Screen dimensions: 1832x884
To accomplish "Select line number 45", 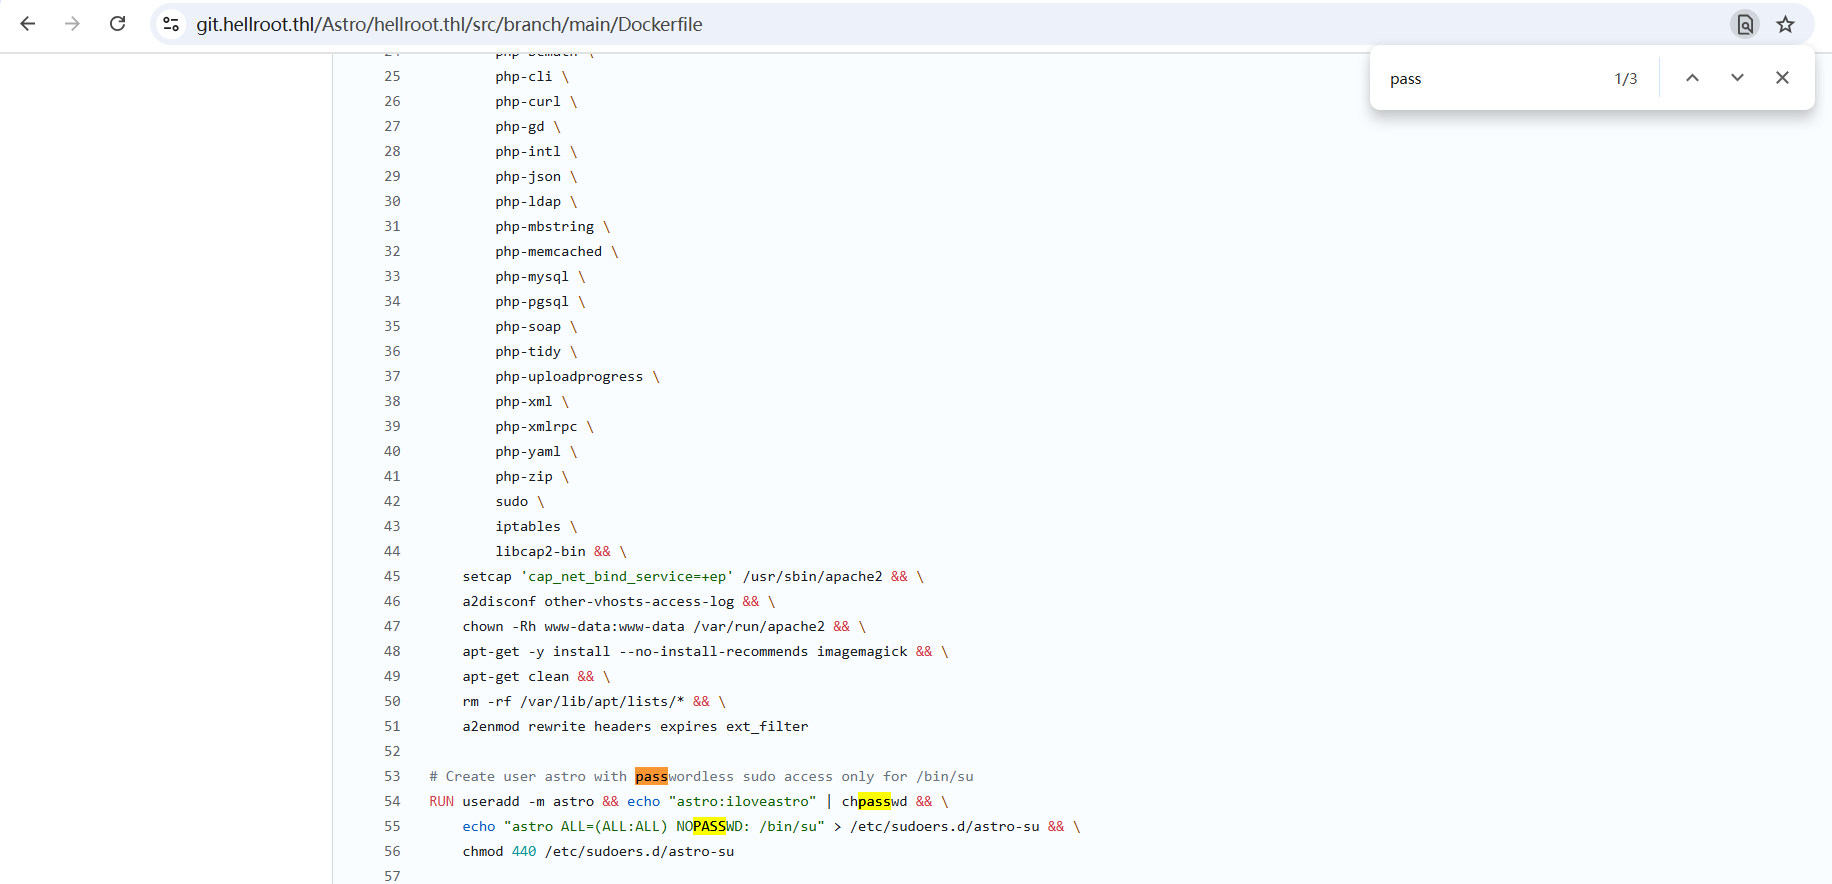I will (x=392, y=576).
